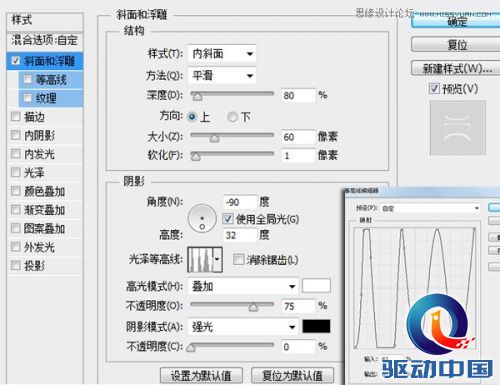The height and width of the screenshot is (385, 500).
Task: Click the 新建样式(W)... button
Action: pos(456,68)
